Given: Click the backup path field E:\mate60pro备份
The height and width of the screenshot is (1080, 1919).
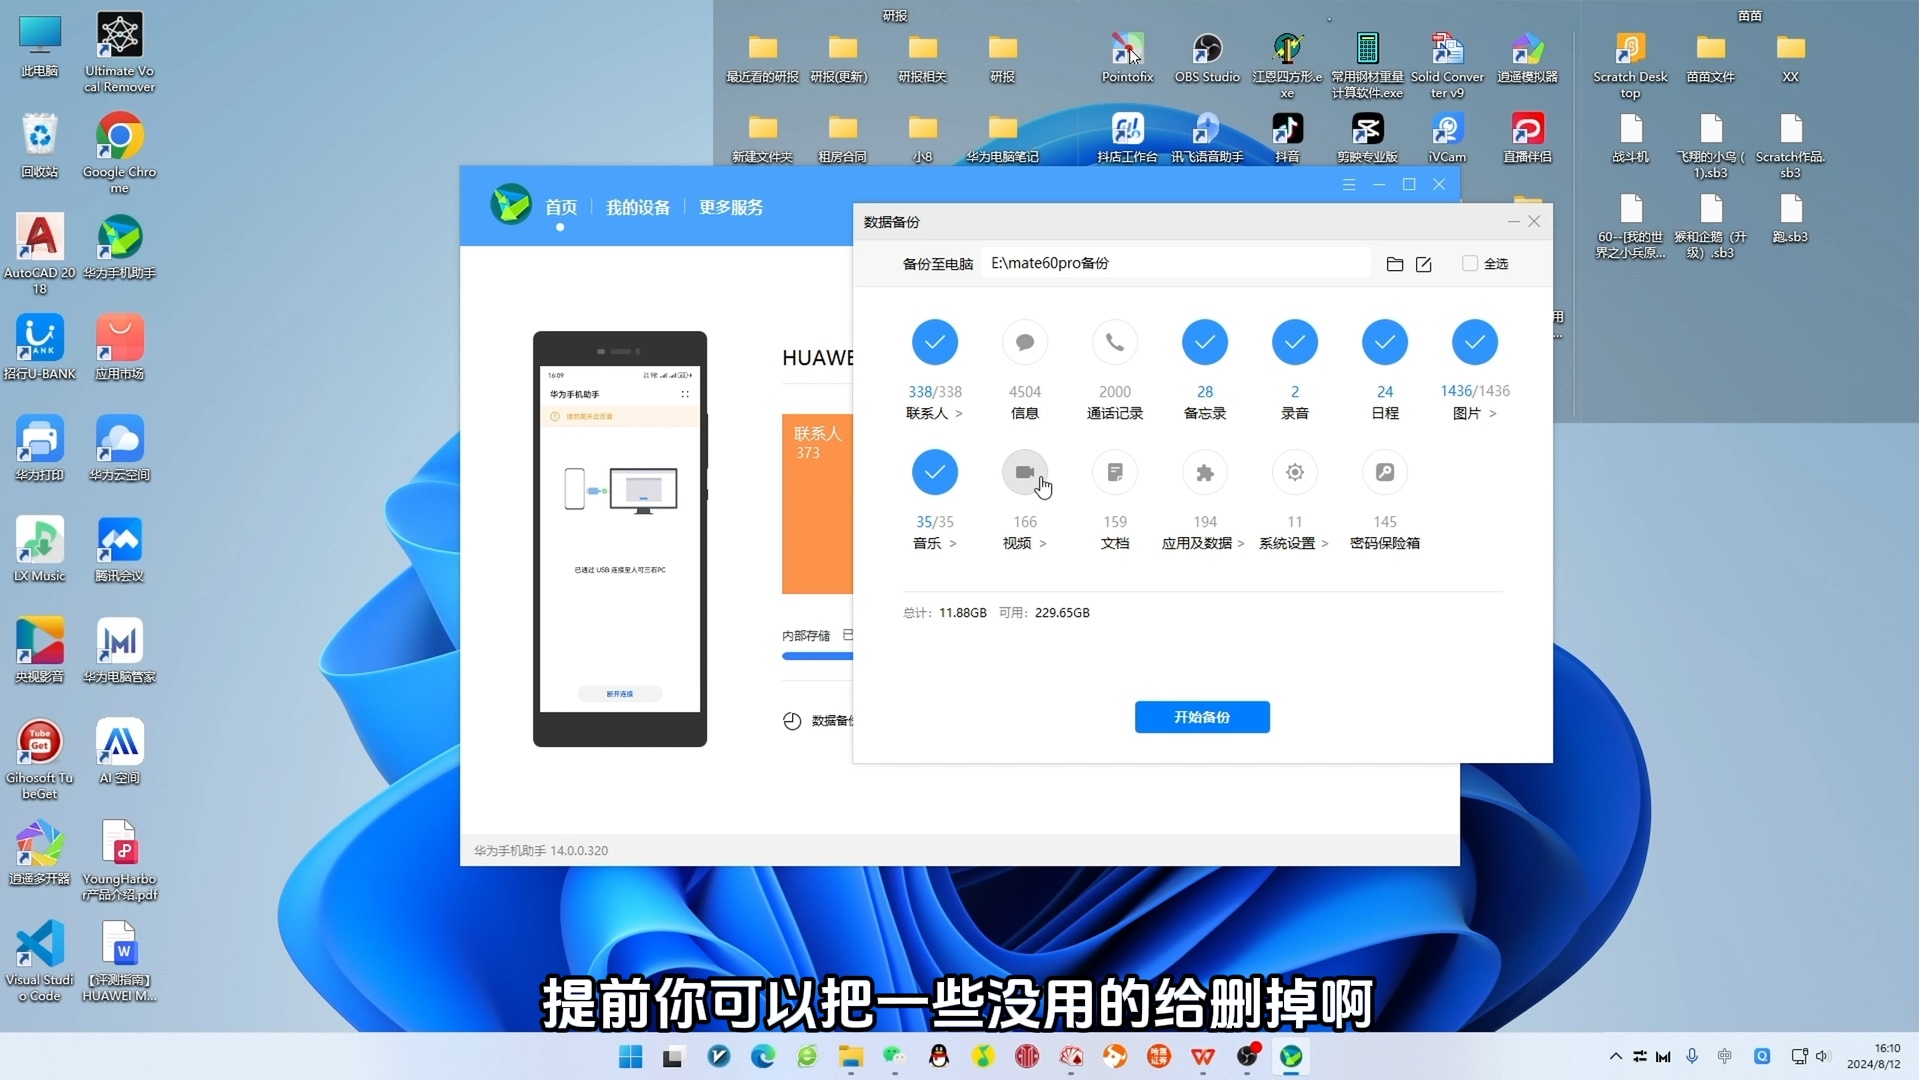Looking at the screenshot, I should [1175, 263].
